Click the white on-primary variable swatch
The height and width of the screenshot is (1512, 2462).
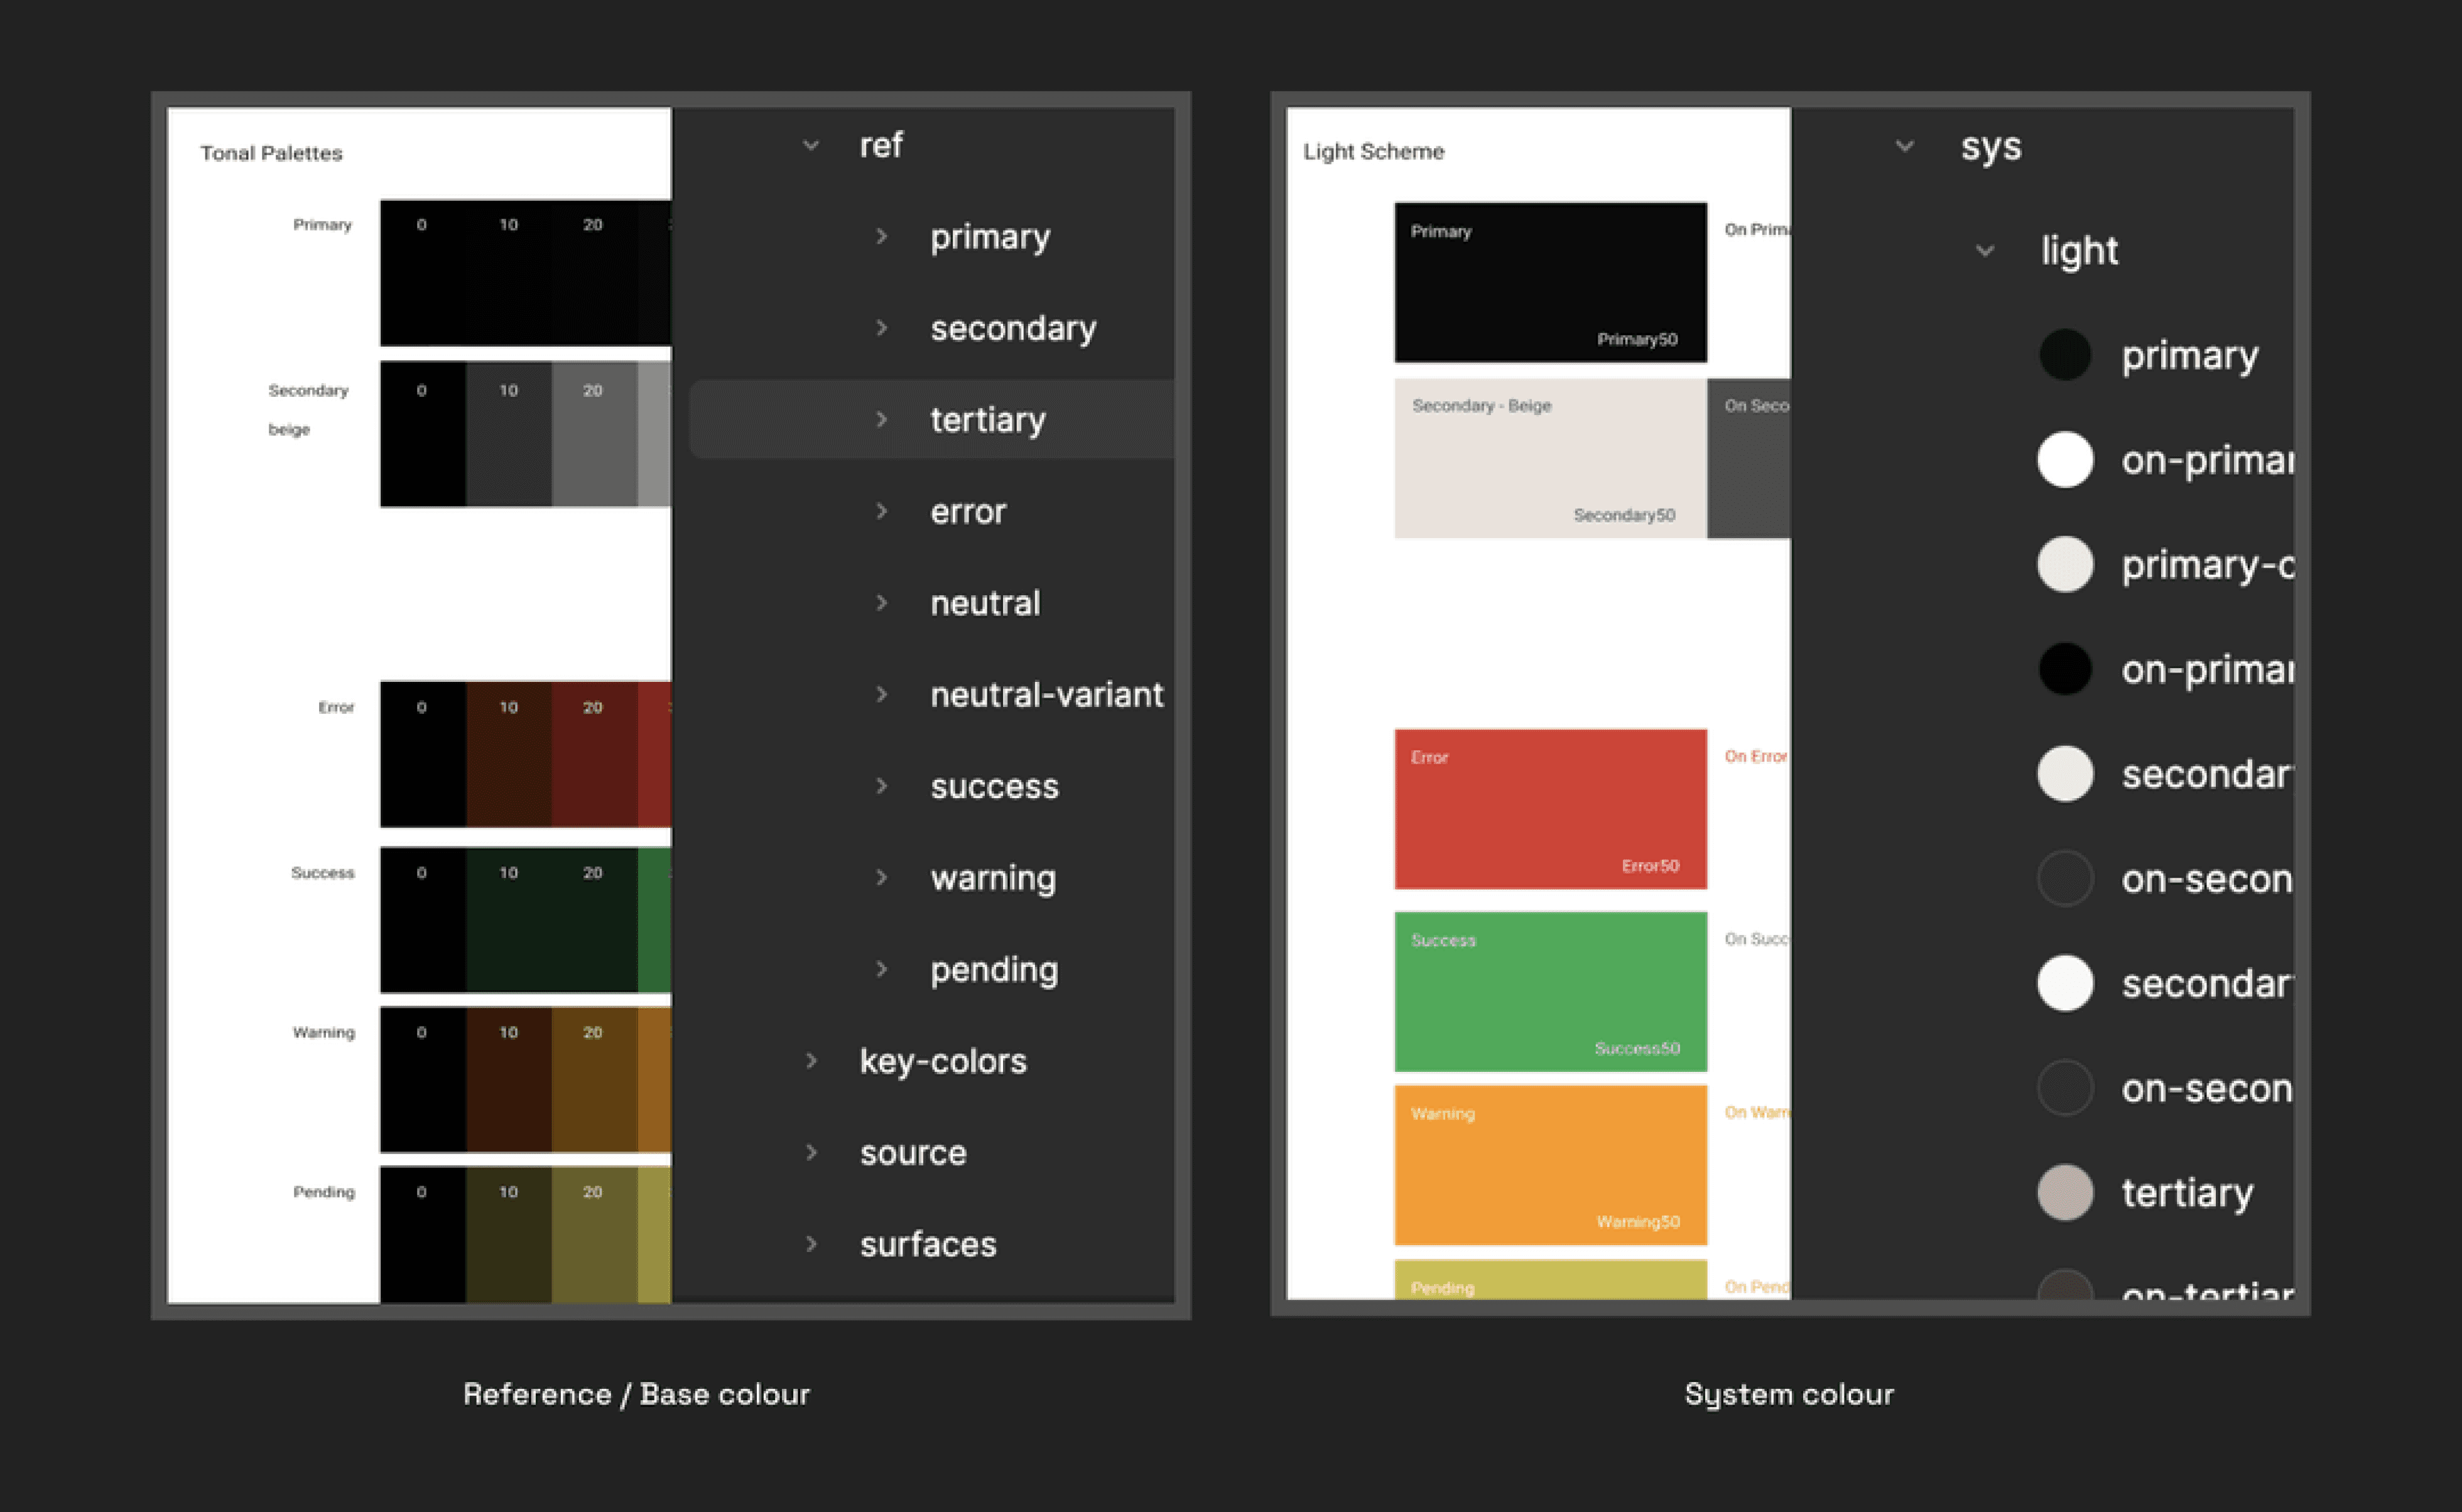[x=2065, y=460]
